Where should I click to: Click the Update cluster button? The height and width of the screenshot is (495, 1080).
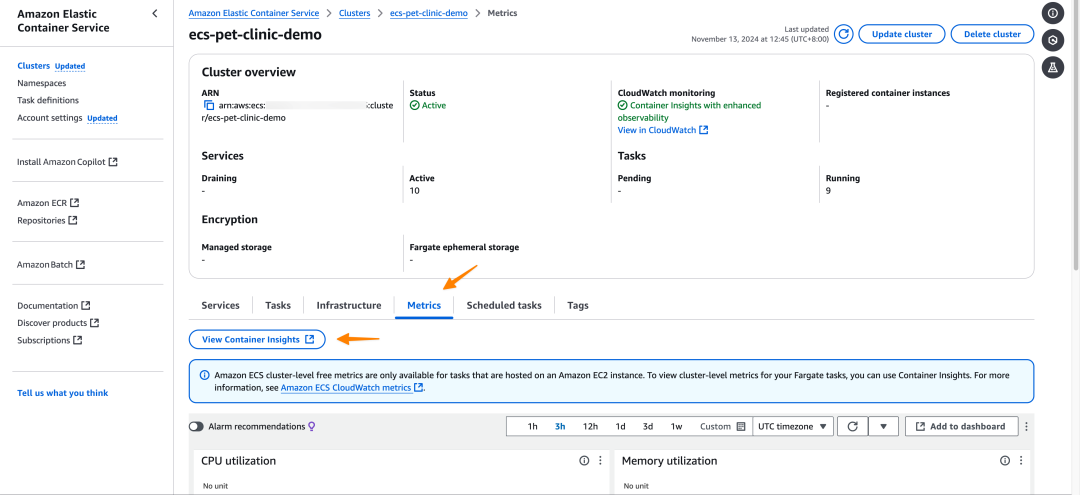click(x=902, y=34)
